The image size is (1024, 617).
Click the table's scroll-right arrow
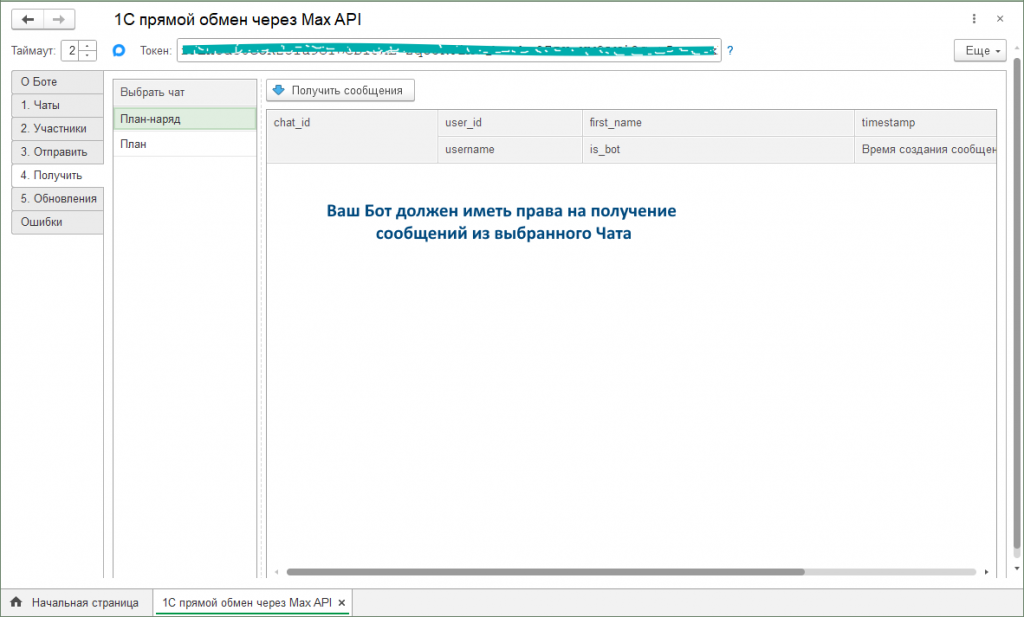(x=986, y=572)
